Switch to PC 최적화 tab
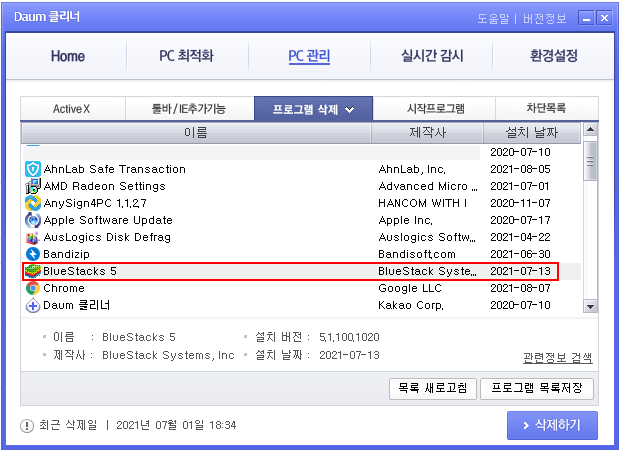Image resolution: width=621 pixels, height=454 pixels. 186,56
